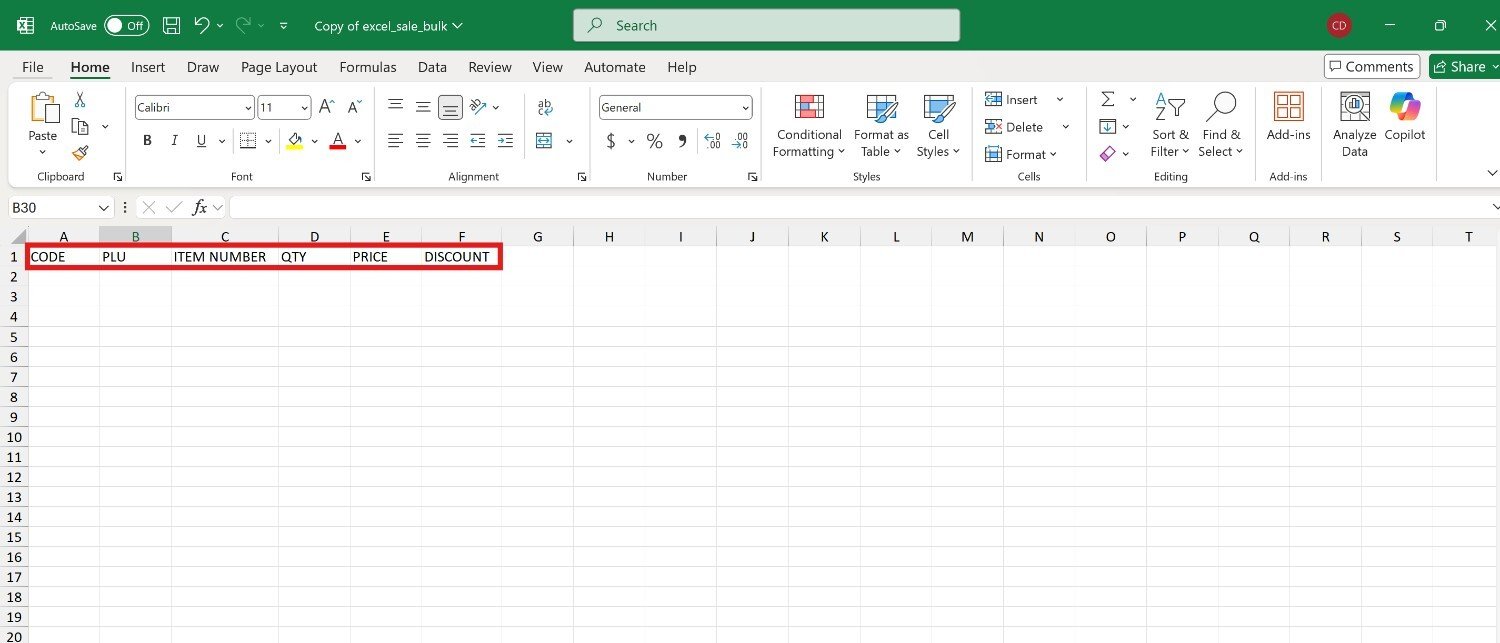This screenshot has width=1500, height=643.
Task: Apply the yellow fill color
Action: 295,141
